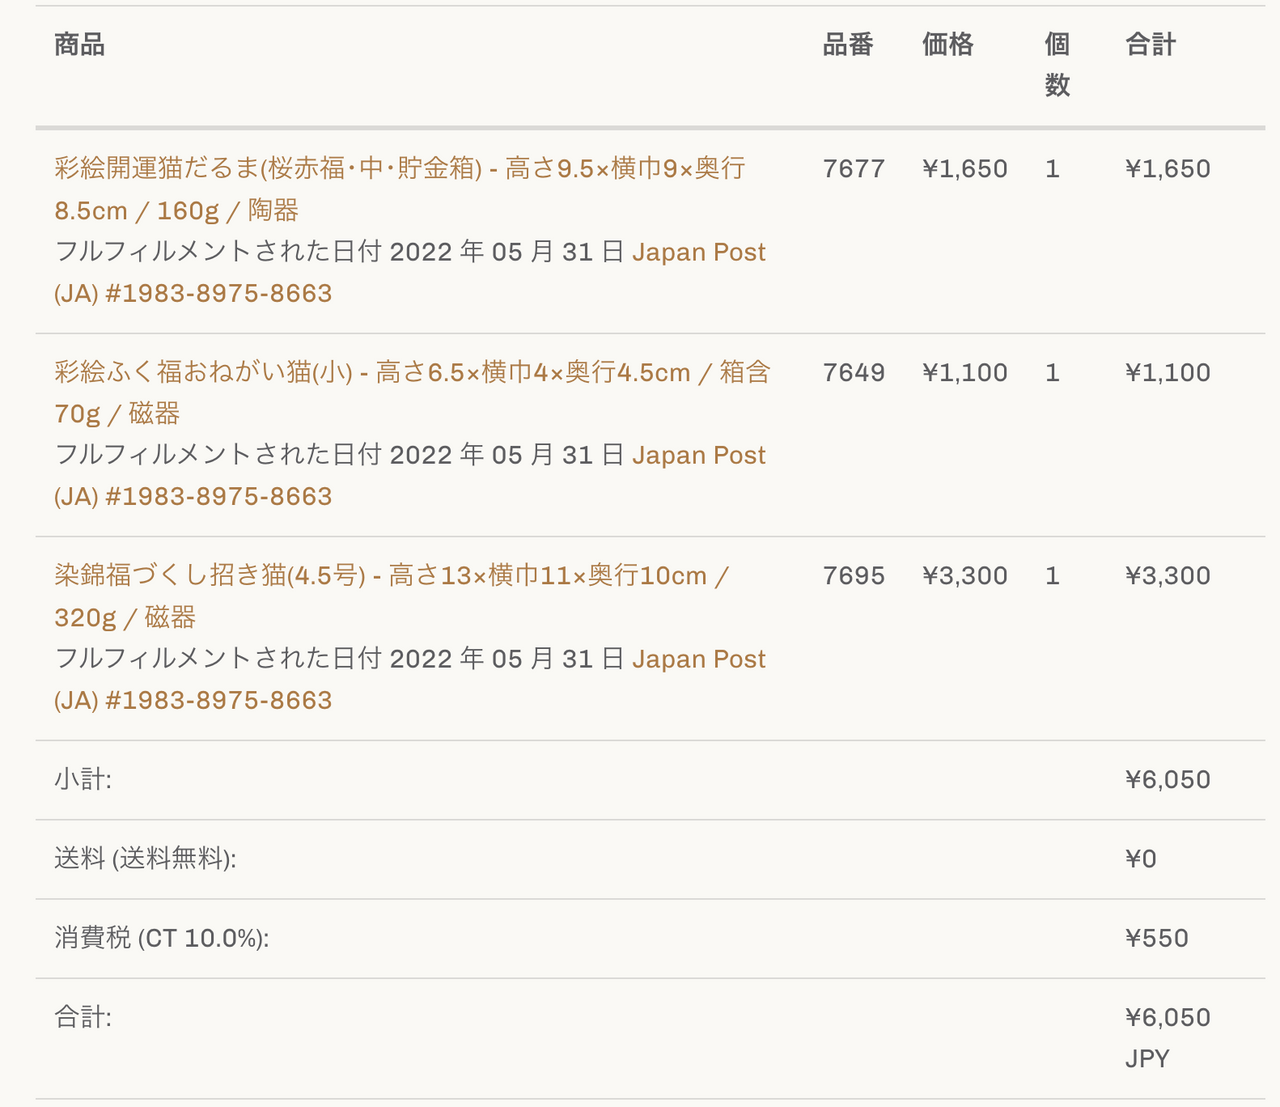
Task: Click the tax amount ¥550
Action: pyautogui.click(x=1157, y=938)
